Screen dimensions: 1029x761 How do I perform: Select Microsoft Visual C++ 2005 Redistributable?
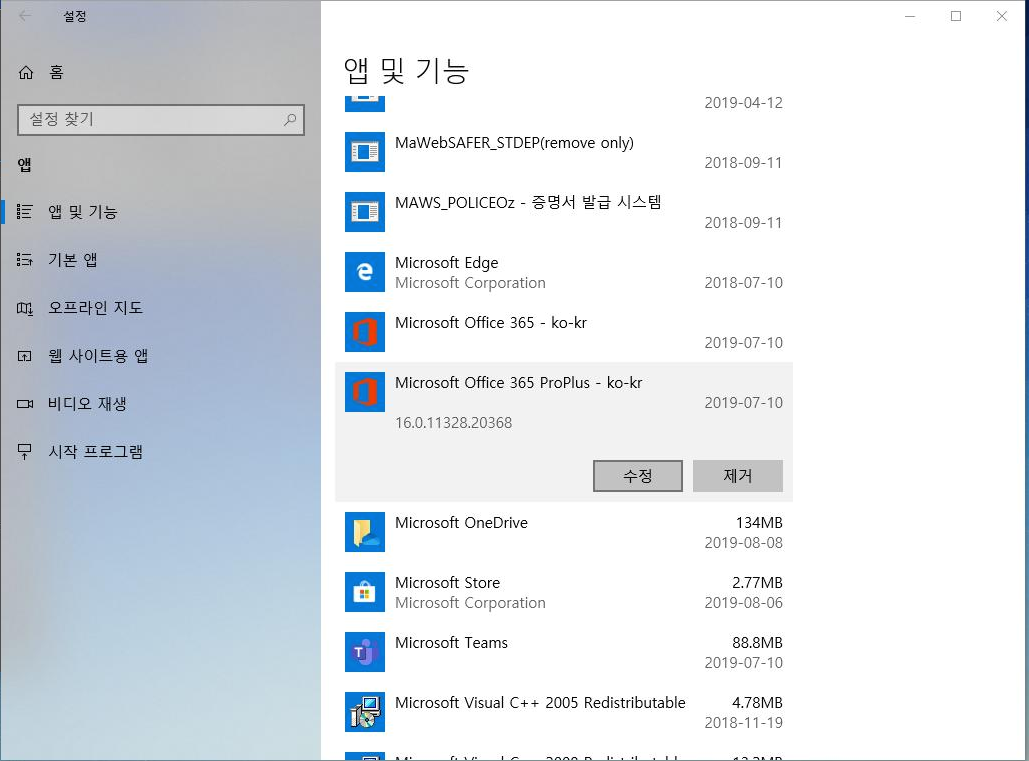click(x=564, y=712)
